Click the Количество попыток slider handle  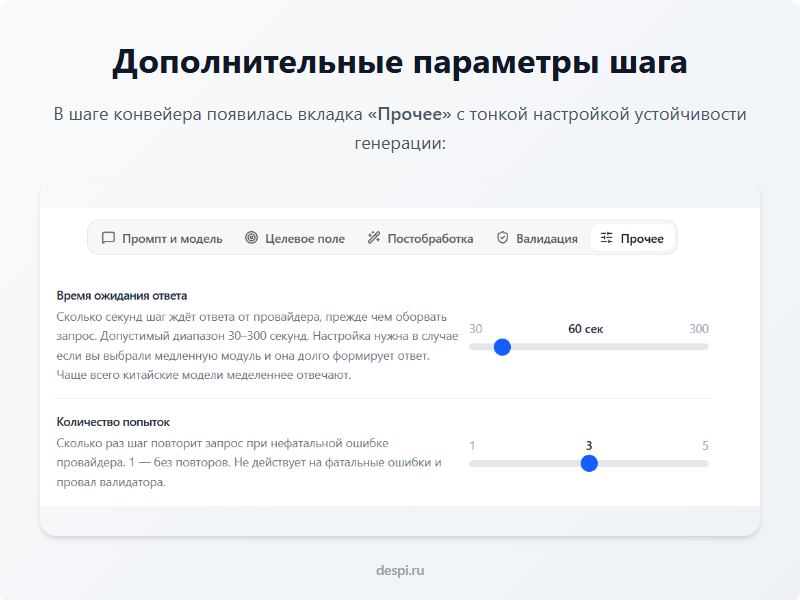[x=589, y=464]
